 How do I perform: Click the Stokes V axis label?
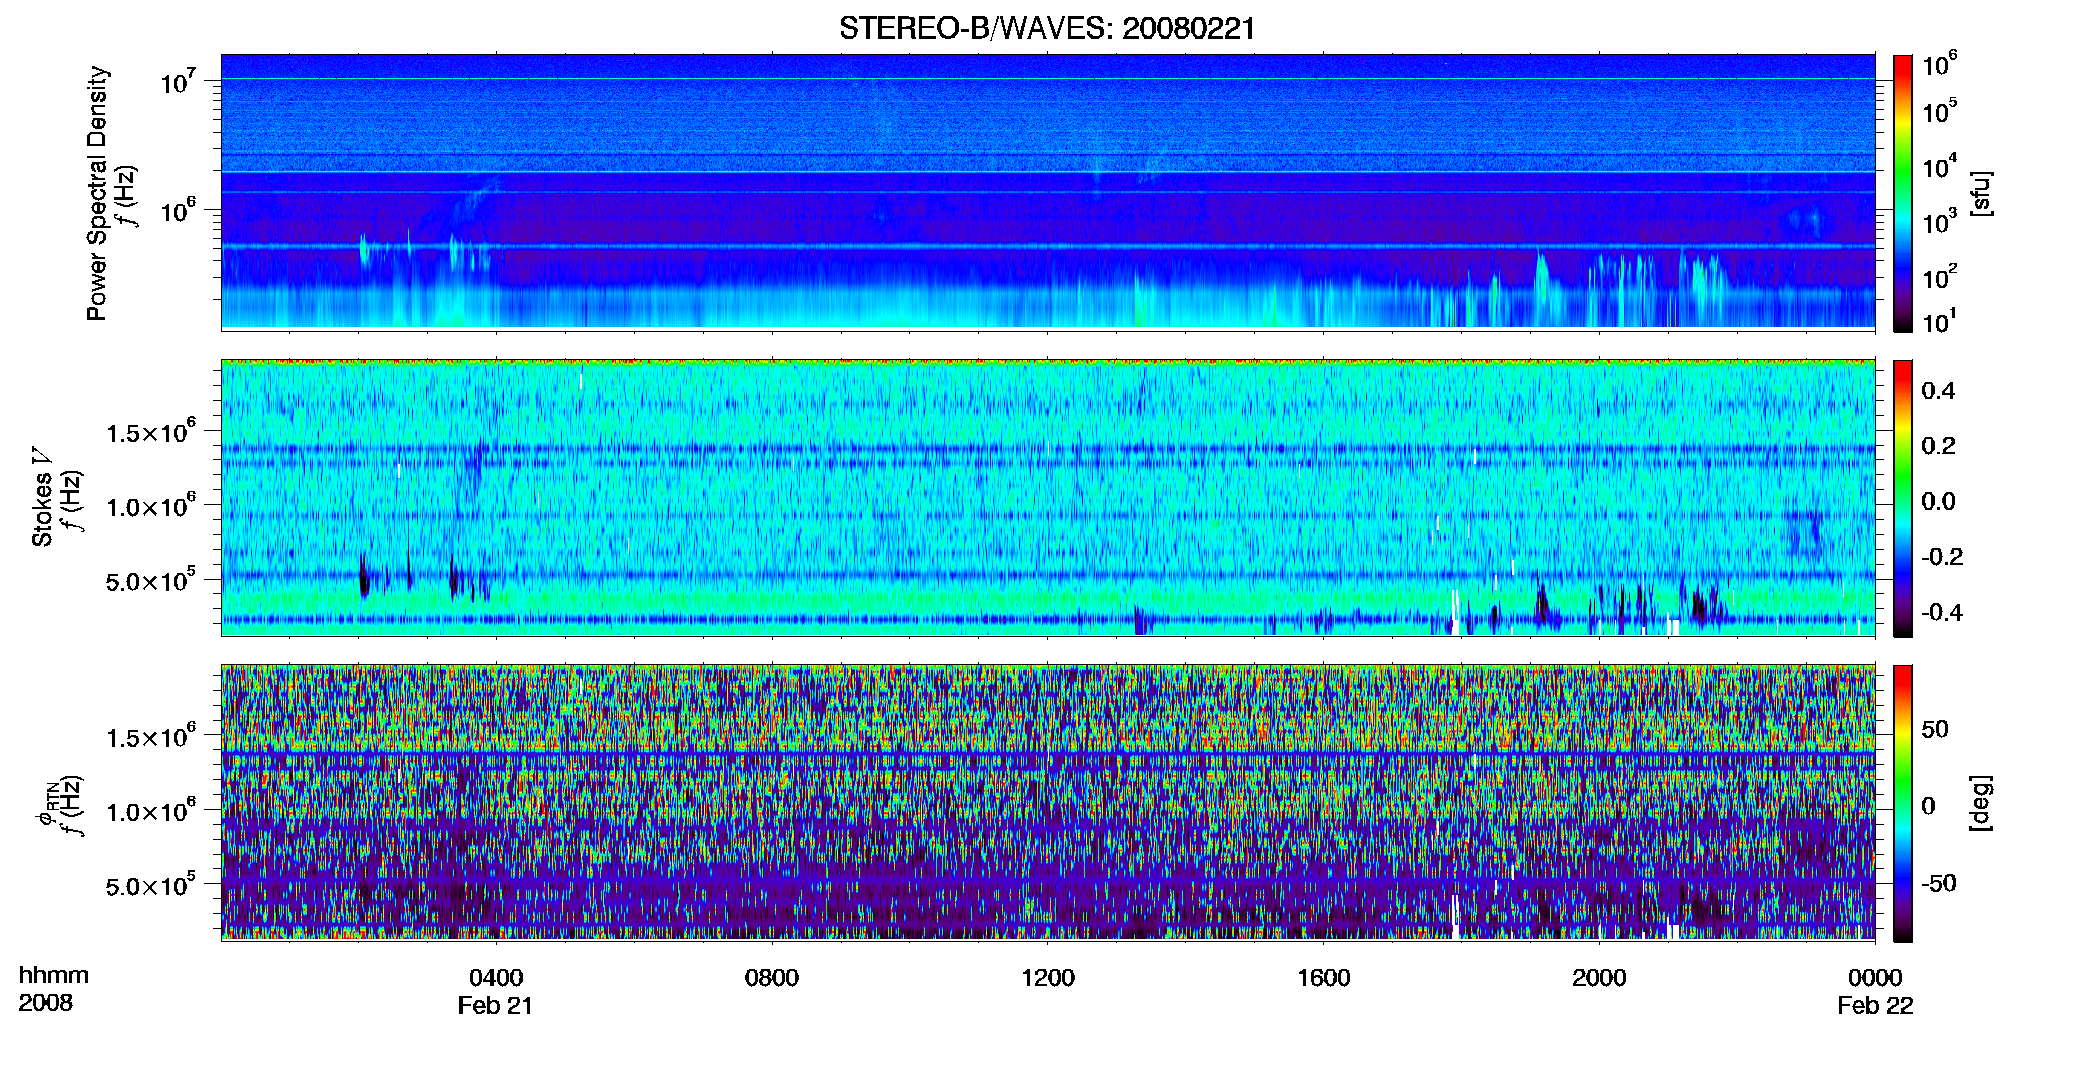pos(42,497)
